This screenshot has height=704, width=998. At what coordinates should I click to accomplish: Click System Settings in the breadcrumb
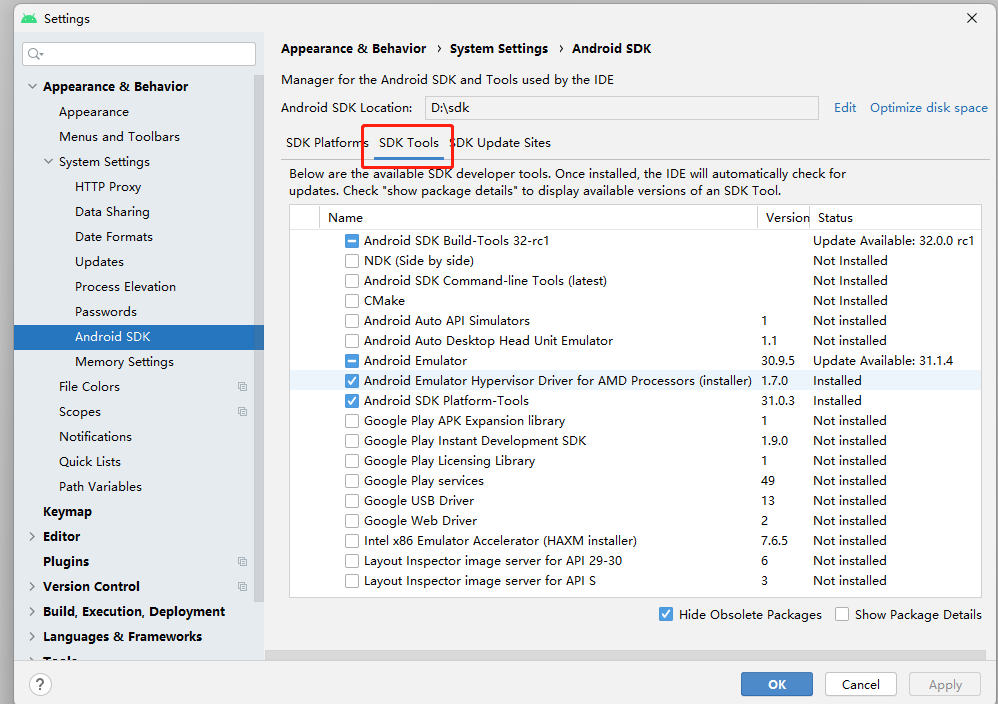498,48
